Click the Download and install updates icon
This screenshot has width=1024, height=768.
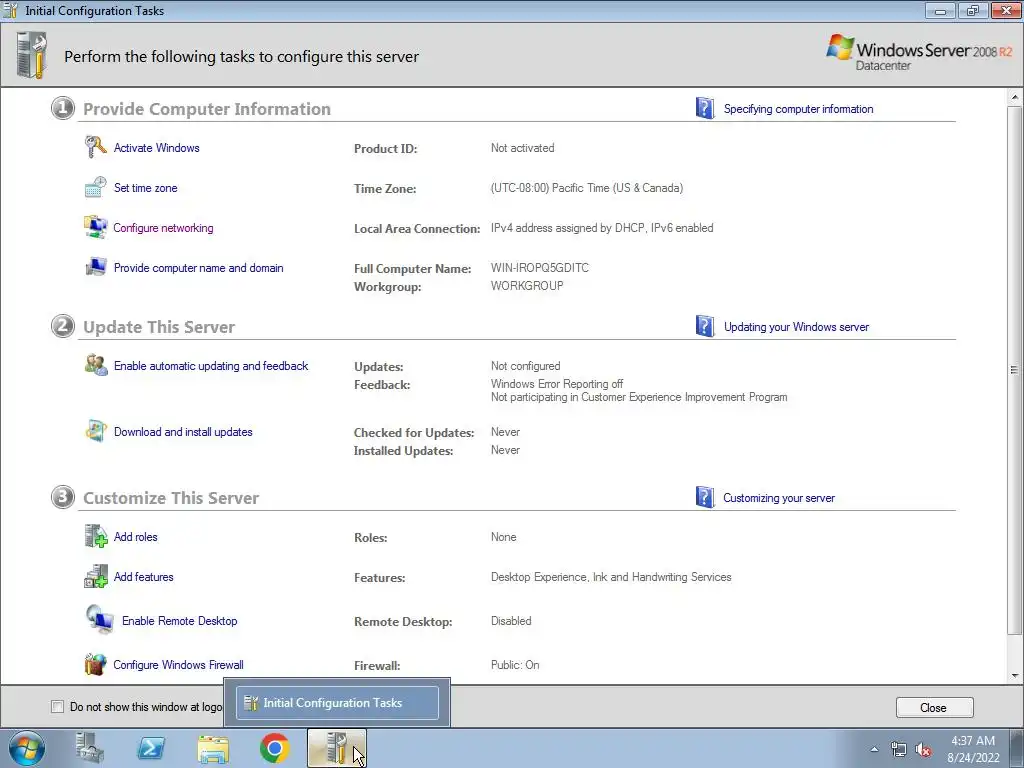click(95, 431)
